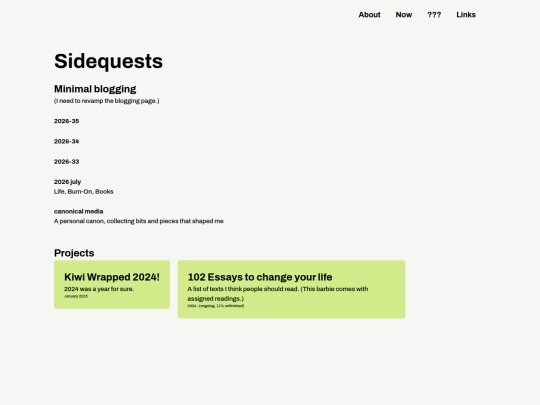Open the ??? navigation link
The width and height of the screenshot is (540, 405).
pyautogui.click(x=434, y=15)
